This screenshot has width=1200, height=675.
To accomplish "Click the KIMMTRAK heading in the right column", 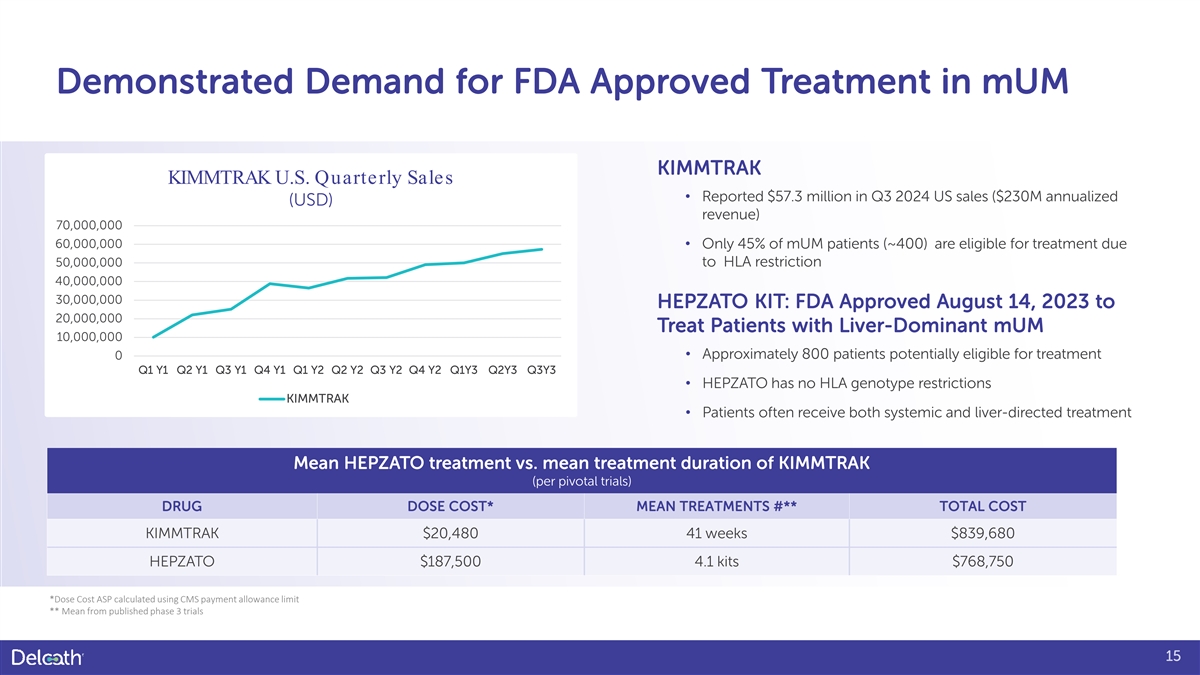I will 708,166.
